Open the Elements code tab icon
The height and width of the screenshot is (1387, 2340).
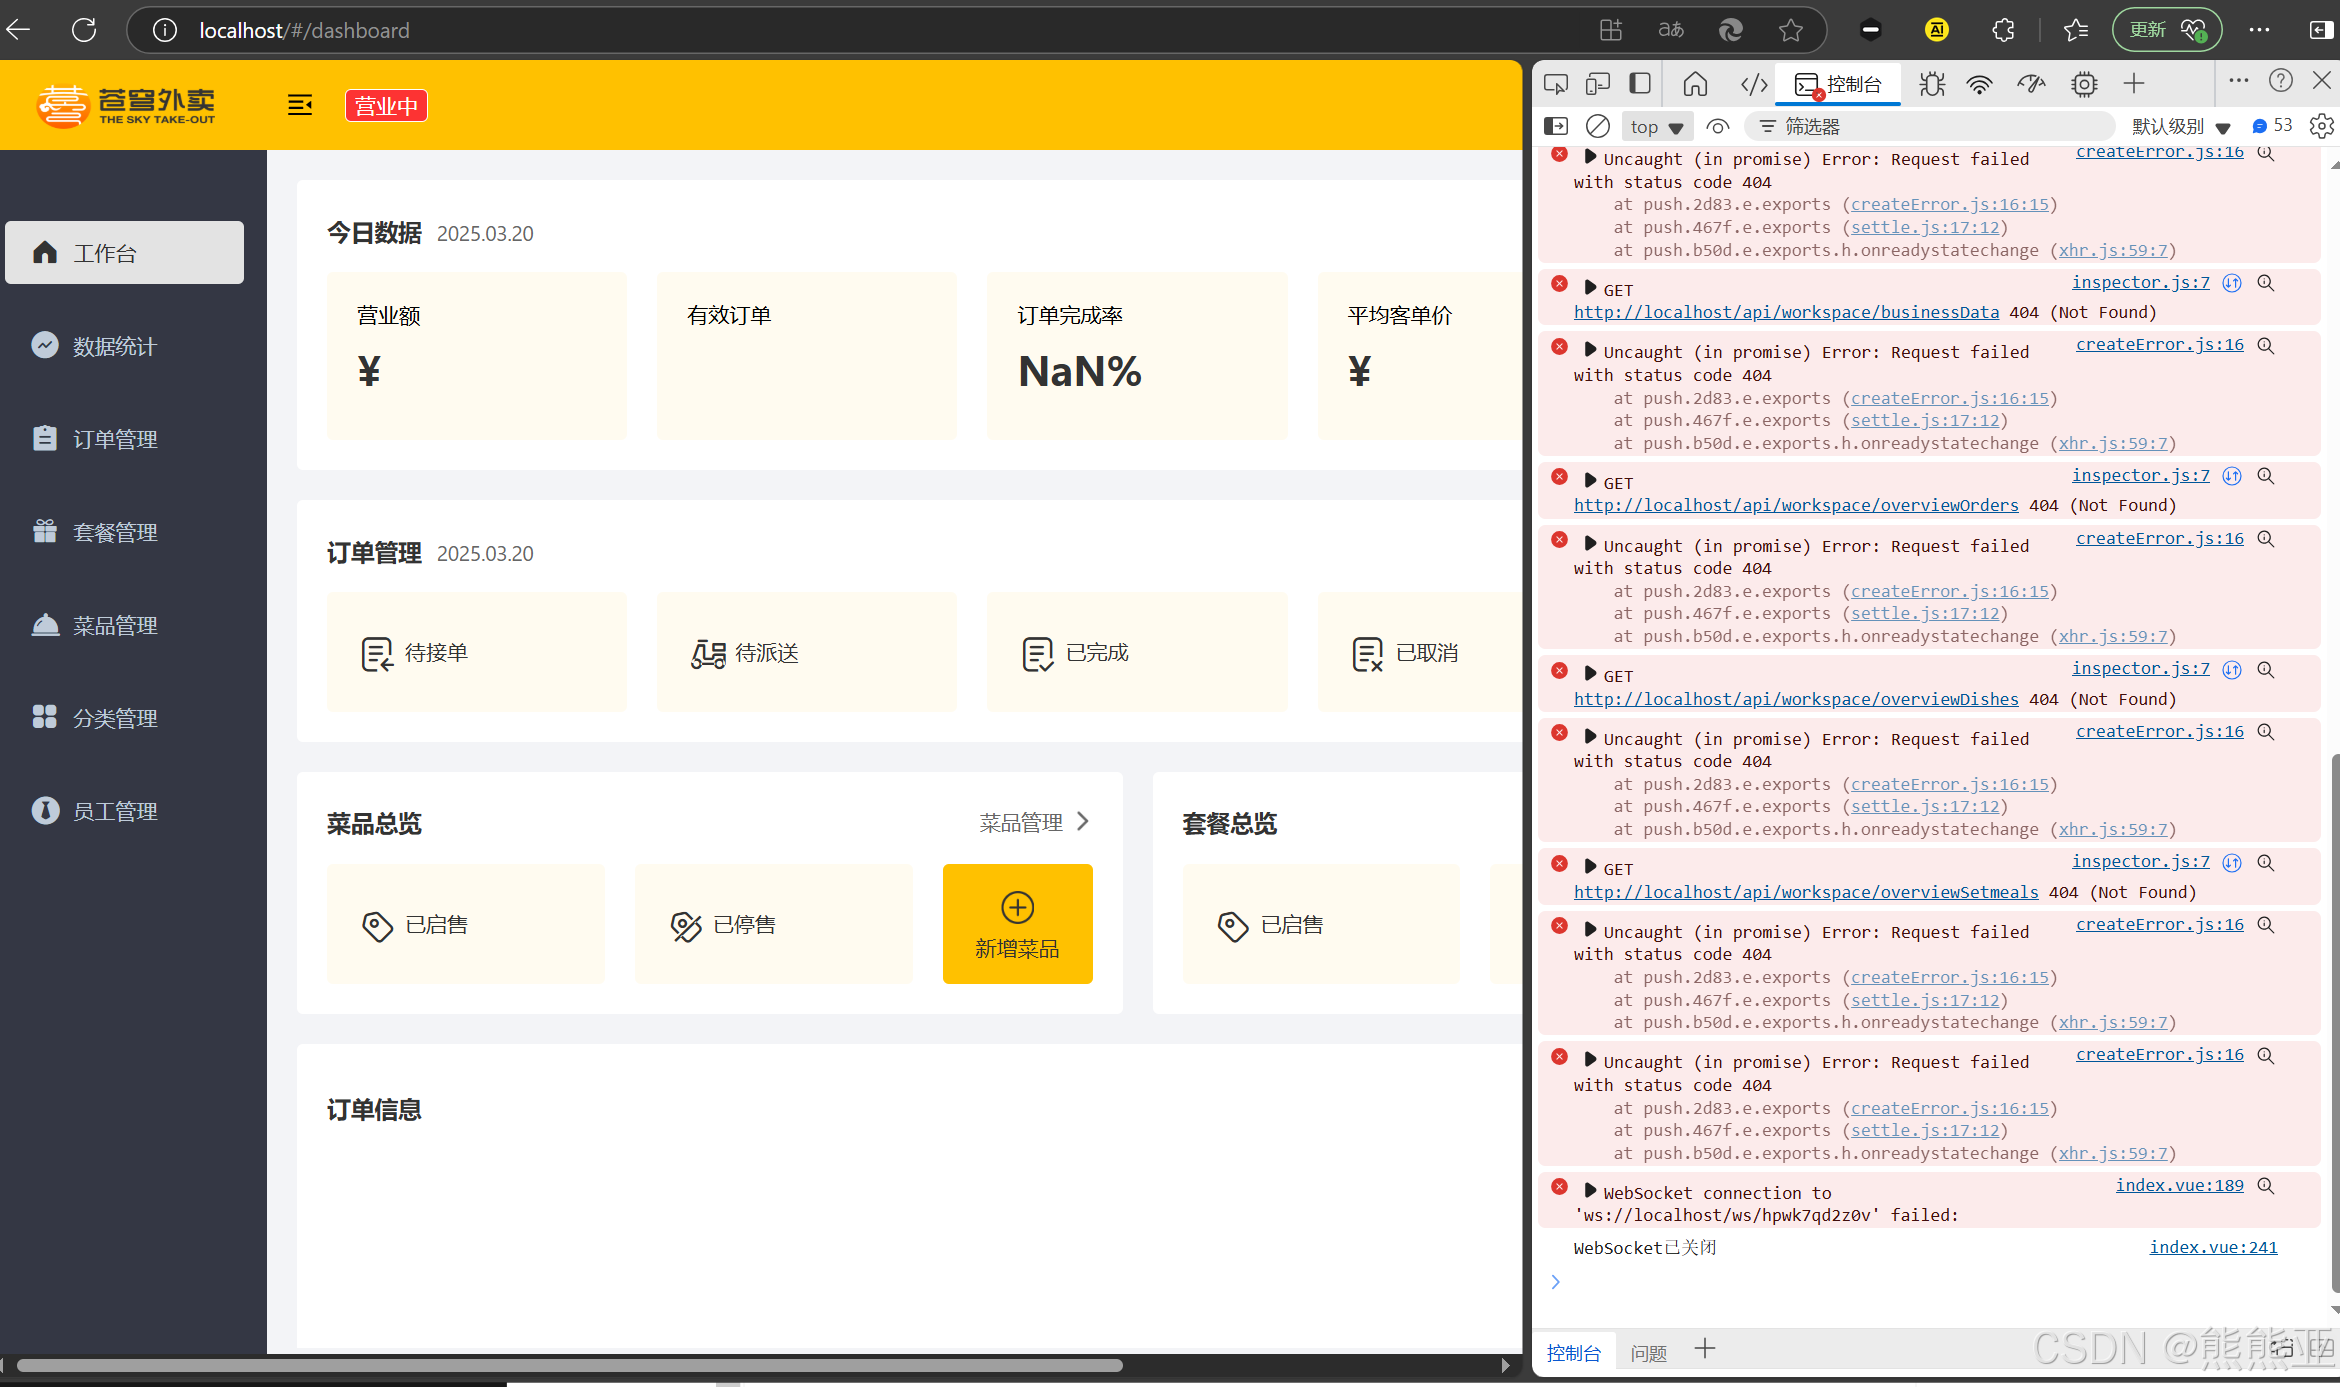1754,84
